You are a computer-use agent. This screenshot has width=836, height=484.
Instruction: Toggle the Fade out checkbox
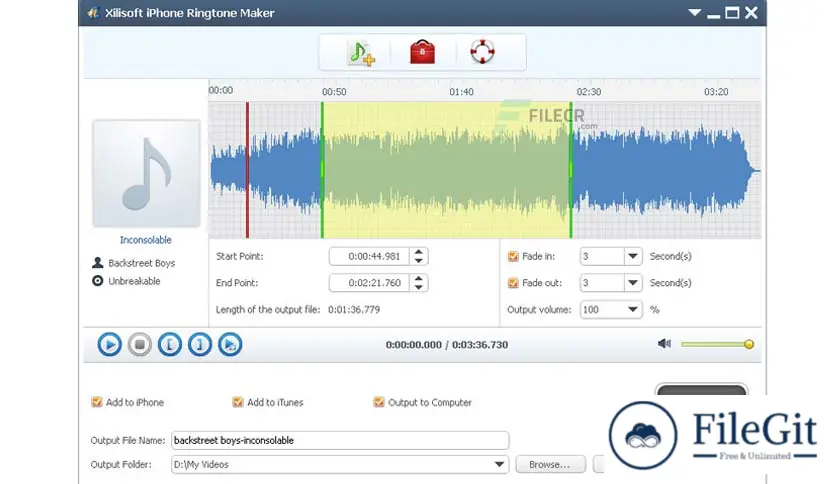(513, 283)
